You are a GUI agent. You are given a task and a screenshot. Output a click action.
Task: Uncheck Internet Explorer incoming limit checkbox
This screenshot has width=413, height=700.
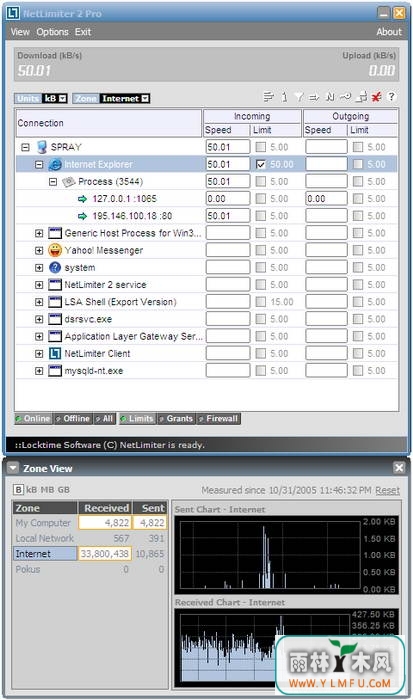[261, 164]
